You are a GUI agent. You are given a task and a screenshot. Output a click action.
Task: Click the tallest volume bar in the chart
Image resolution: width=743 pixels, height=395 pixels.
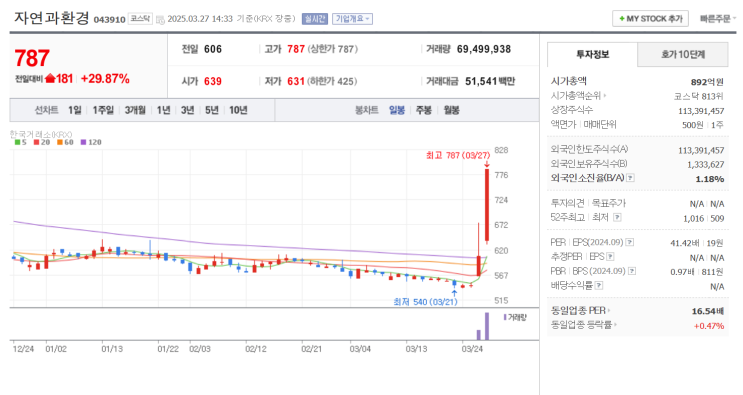pos(487,326)
